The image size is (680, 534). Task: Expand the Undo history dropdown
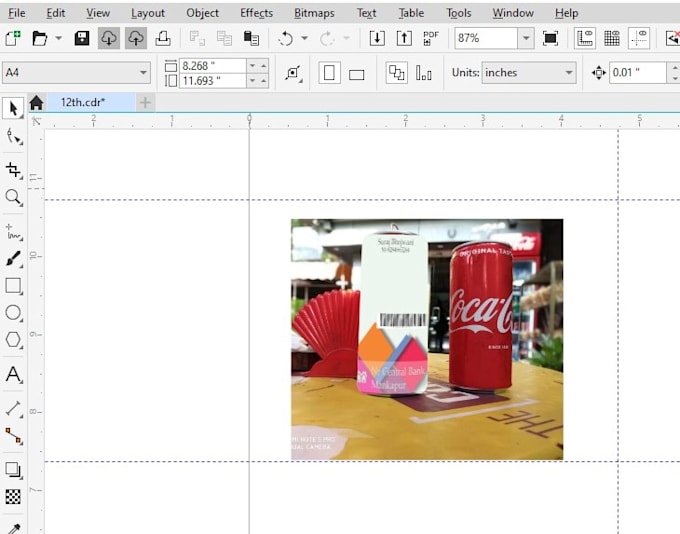click(x=304, y=38)
